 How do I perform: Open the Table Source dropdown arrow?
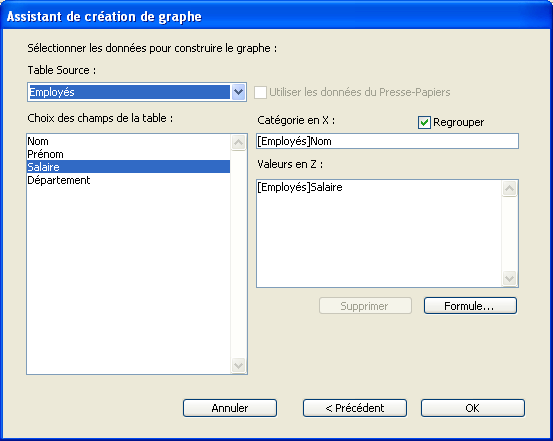coord(238,92)
